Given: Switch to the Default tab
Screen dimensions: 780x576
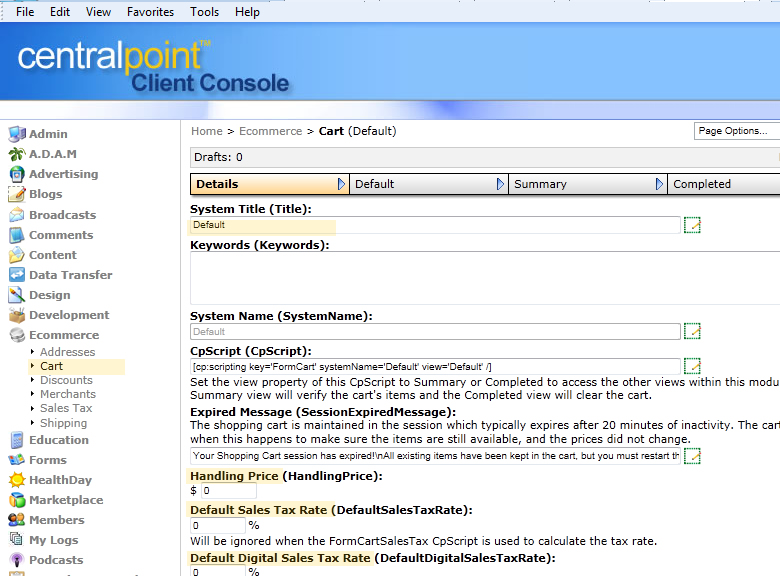Looking at the screenshot, I should click(428, 184).
